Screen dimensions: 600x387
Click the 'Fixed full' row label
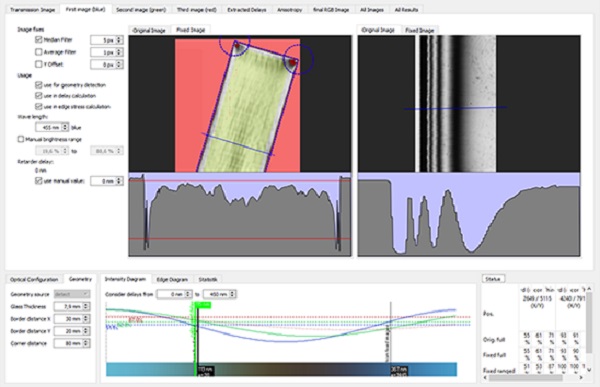click(494, 355)
